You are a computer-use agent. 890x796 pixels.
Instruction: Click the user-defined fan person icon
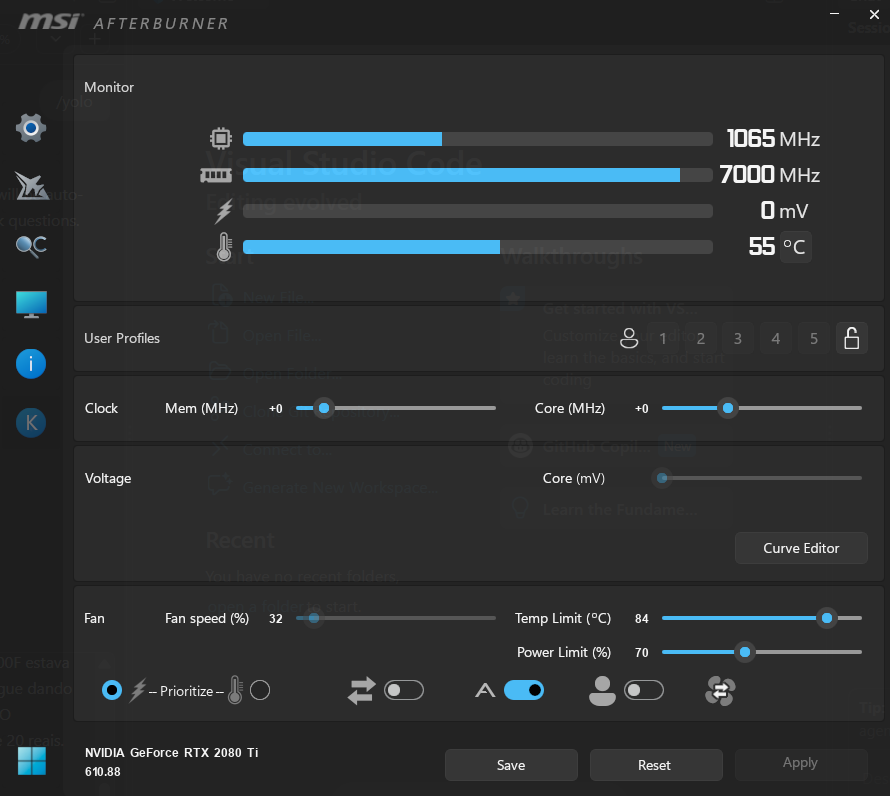click(x=602, y=691)
